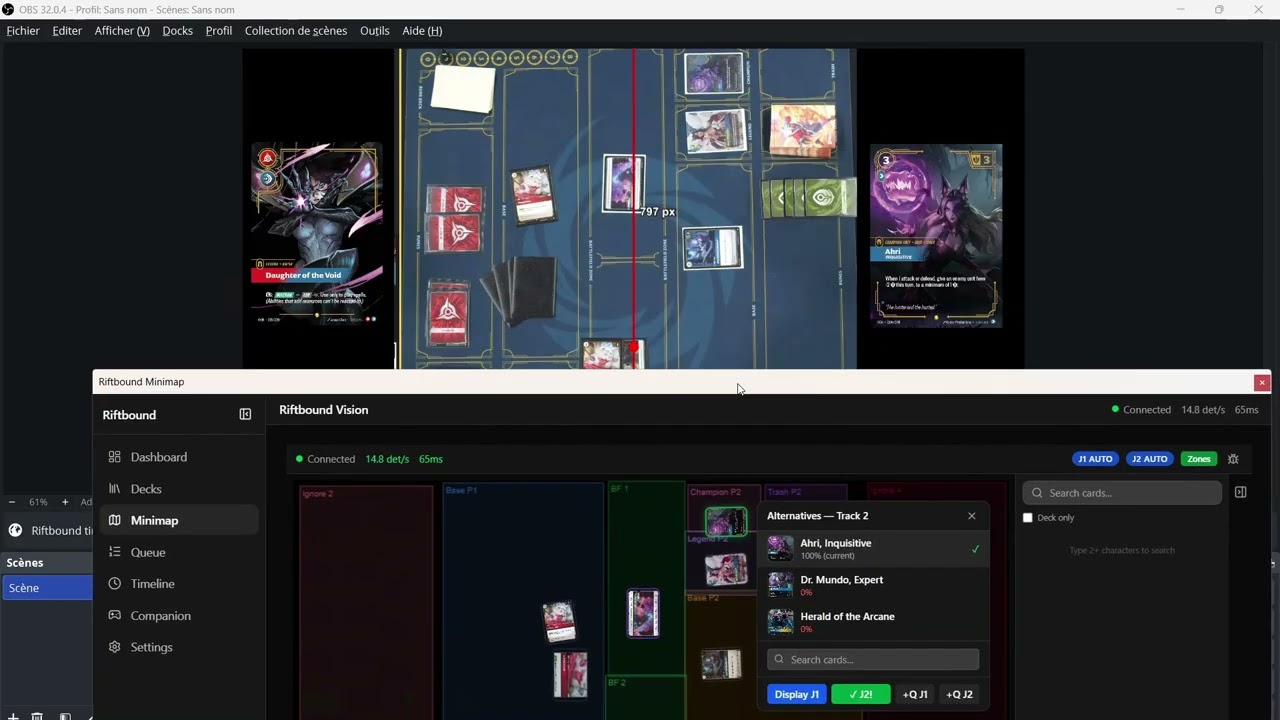Toggle the Zones overlay
This screenshot has width=1280, height=720.
click(1198, 459)
